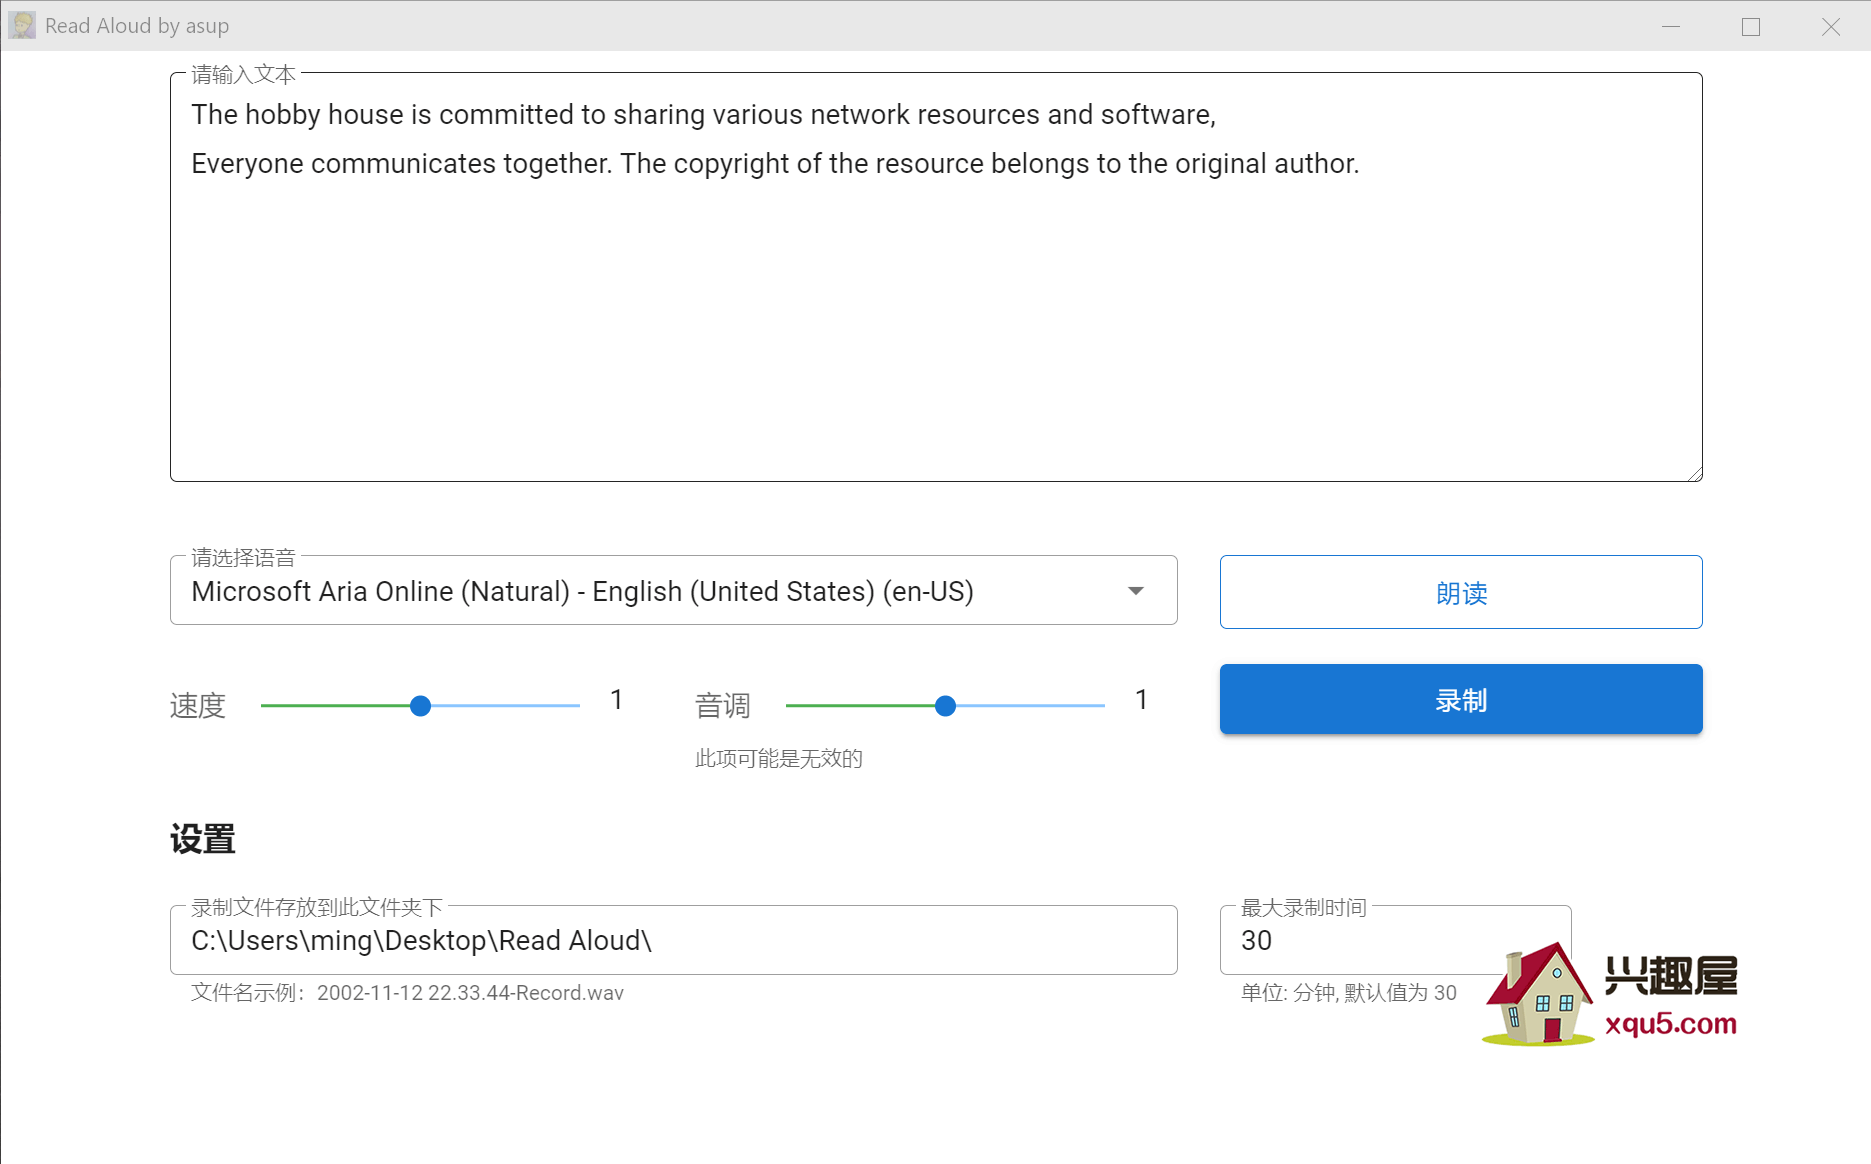Click the 音调 label
This screenshot has width=1871, height=1164.
pos(723,706)
